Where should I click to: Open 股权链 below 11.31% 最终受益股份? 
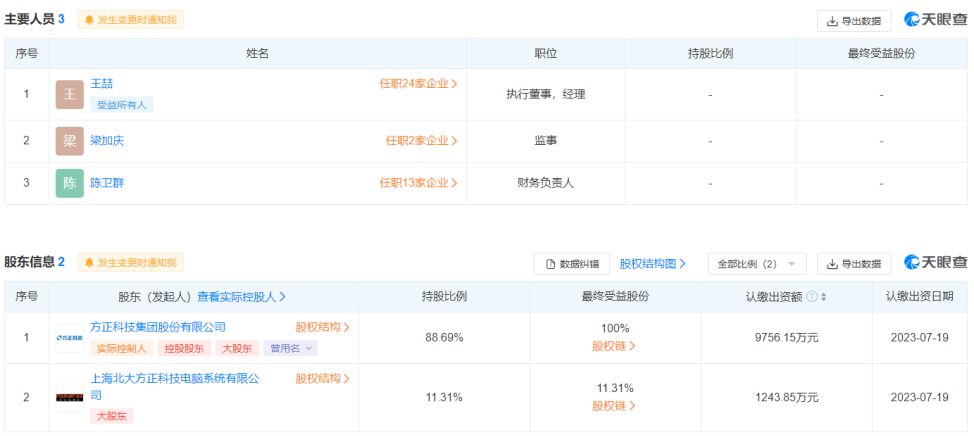click(614, 406)
